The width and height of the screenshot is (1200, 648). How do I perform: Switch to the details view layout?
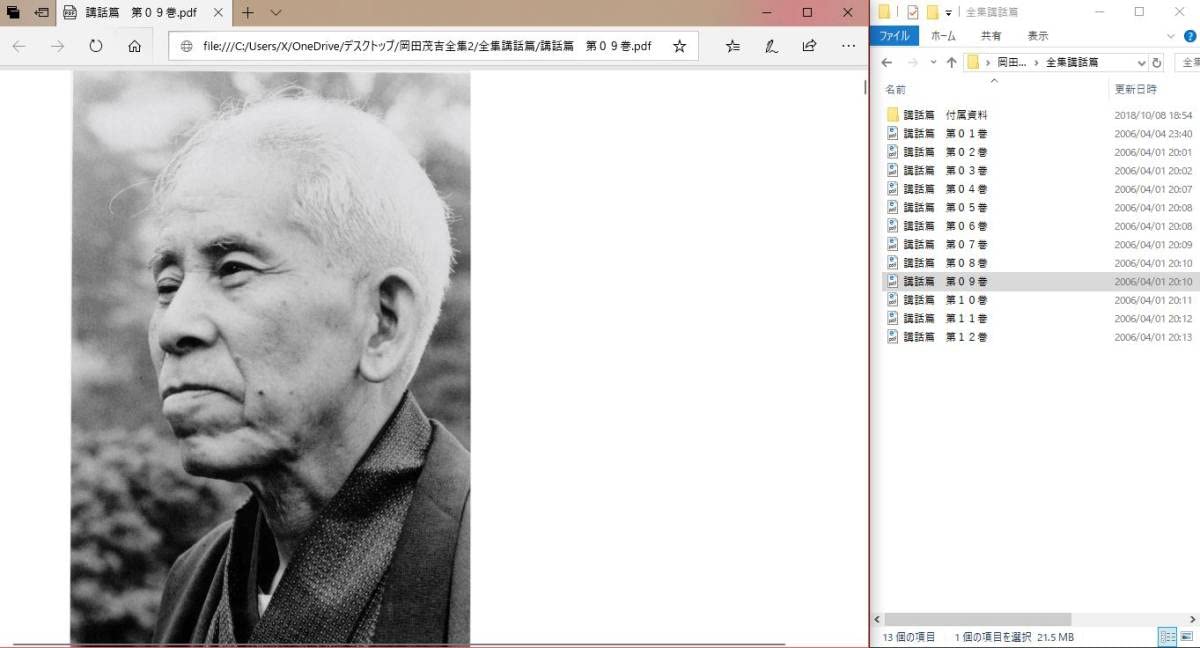[x=1167, y=637]
